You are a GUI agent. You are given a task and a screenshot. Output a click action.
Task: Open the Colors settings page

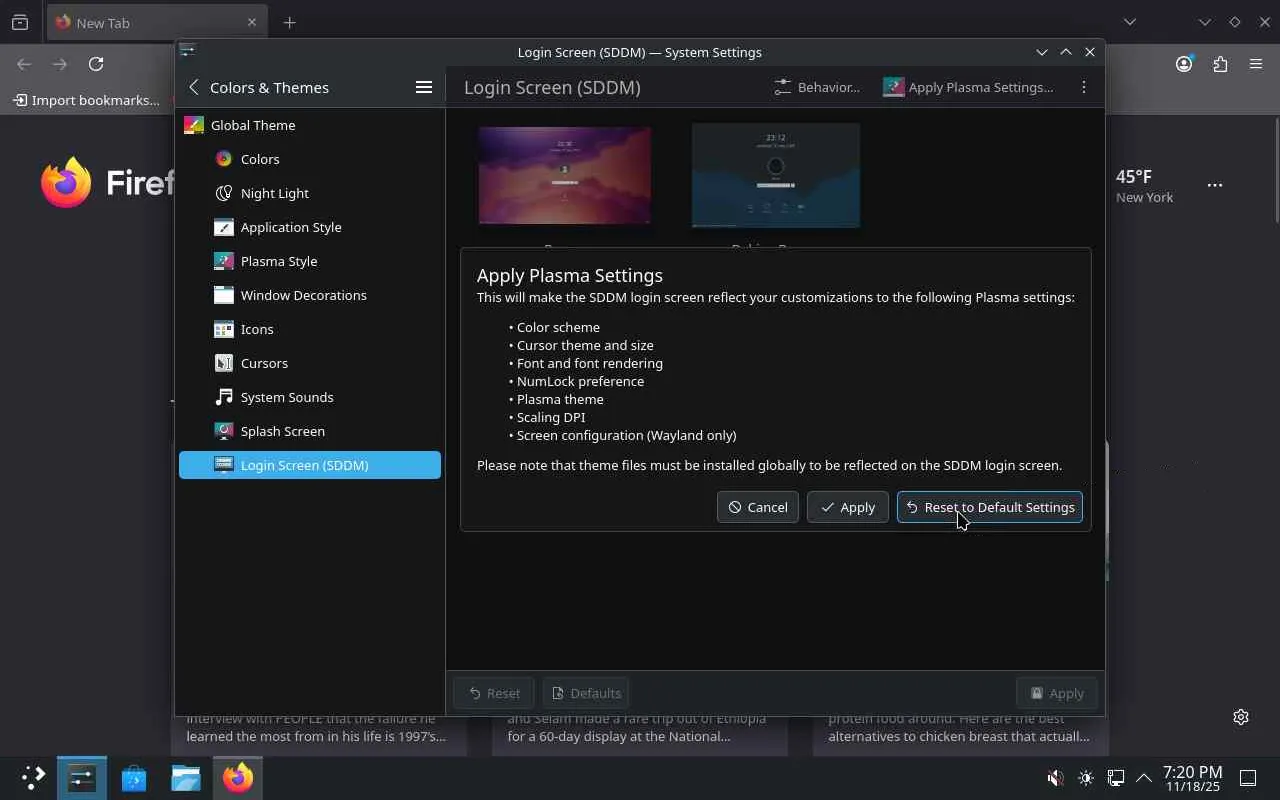pyautogui.click(x=310, y=159)
